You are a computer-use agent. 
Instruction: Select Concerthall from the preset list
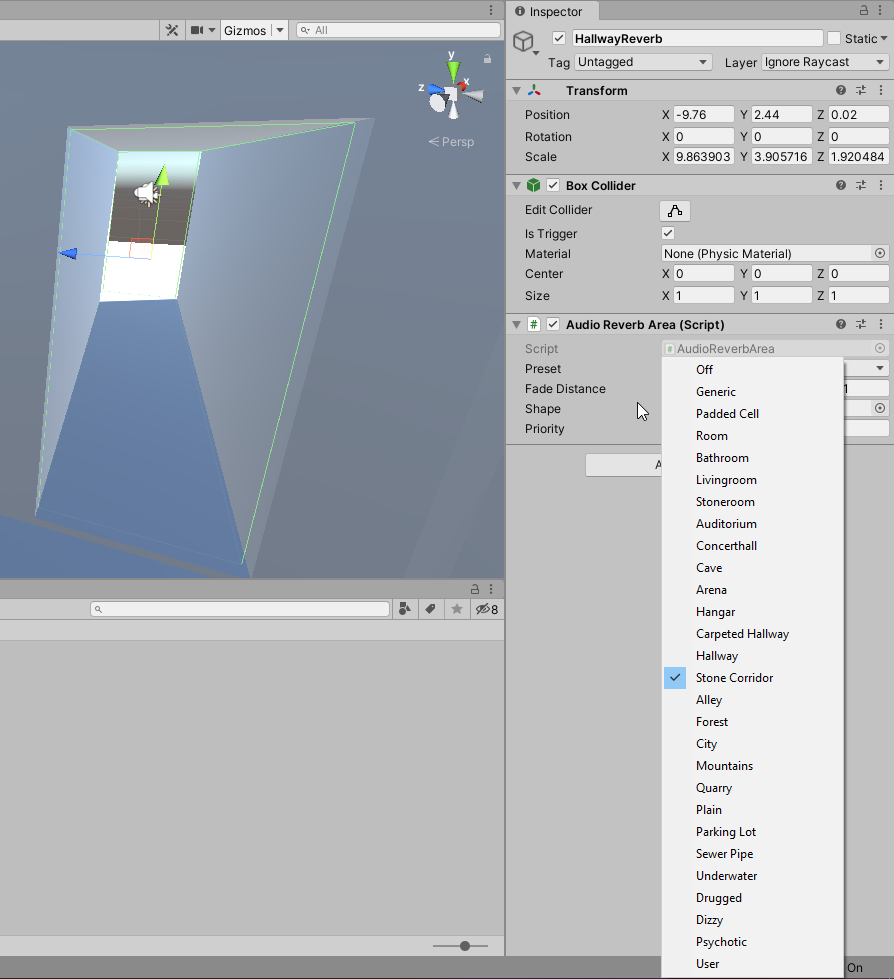pos(727,545)
